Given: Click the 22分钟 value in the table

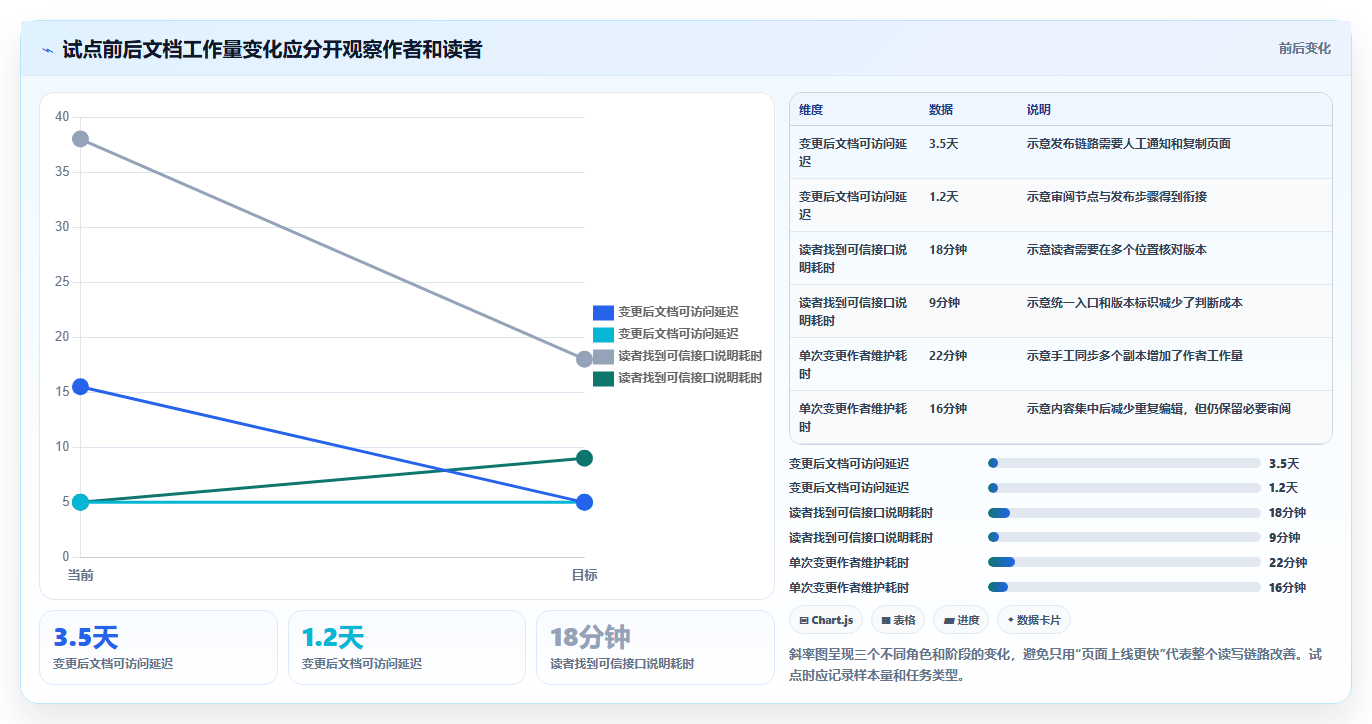Looking at the screenshot, I should tap(948, 356).
